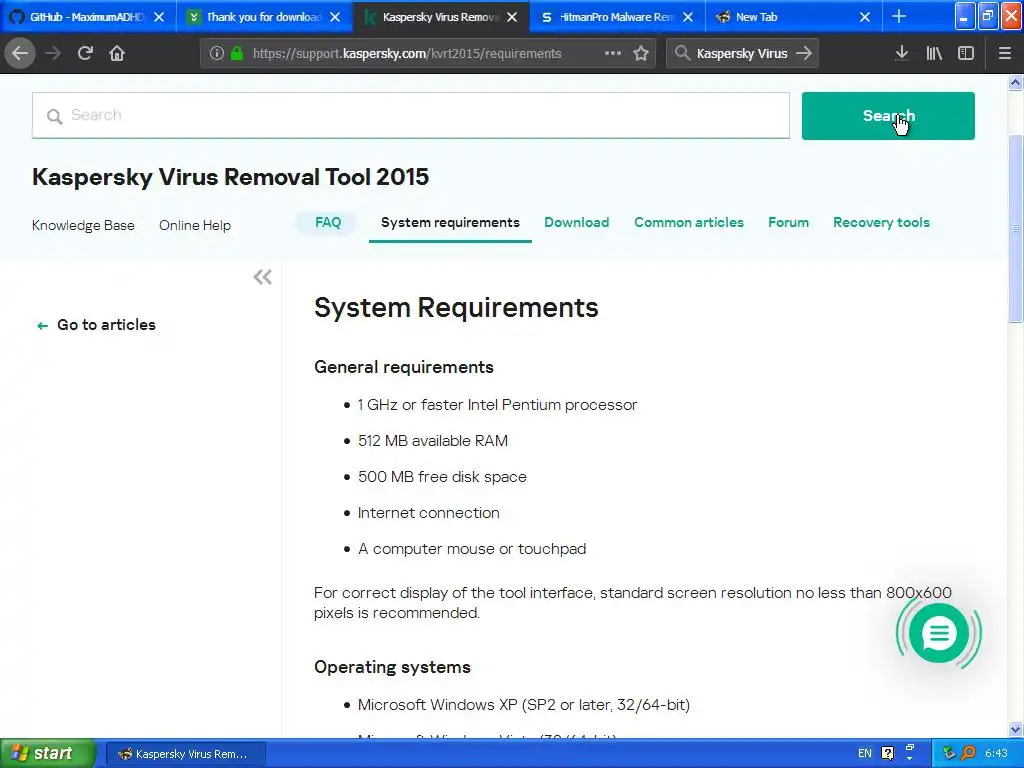
Task: Open the FAQ section
Action: (x=328, y=222)
